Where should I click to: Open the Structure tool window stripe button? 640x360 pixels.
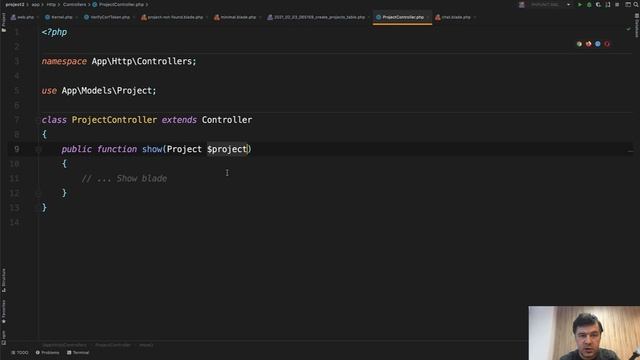click(x=4, y=280)
